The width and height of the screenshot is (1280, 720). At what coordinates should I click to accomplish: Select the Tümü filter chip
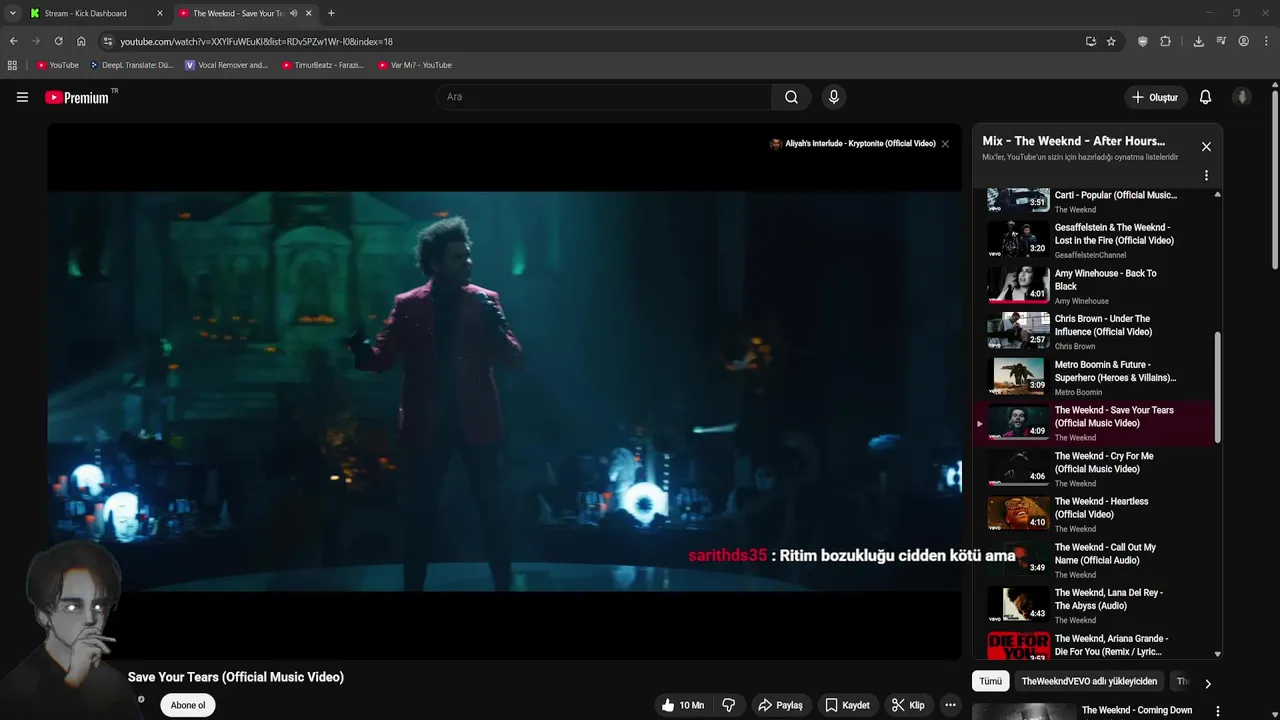[x=990, y=681]
